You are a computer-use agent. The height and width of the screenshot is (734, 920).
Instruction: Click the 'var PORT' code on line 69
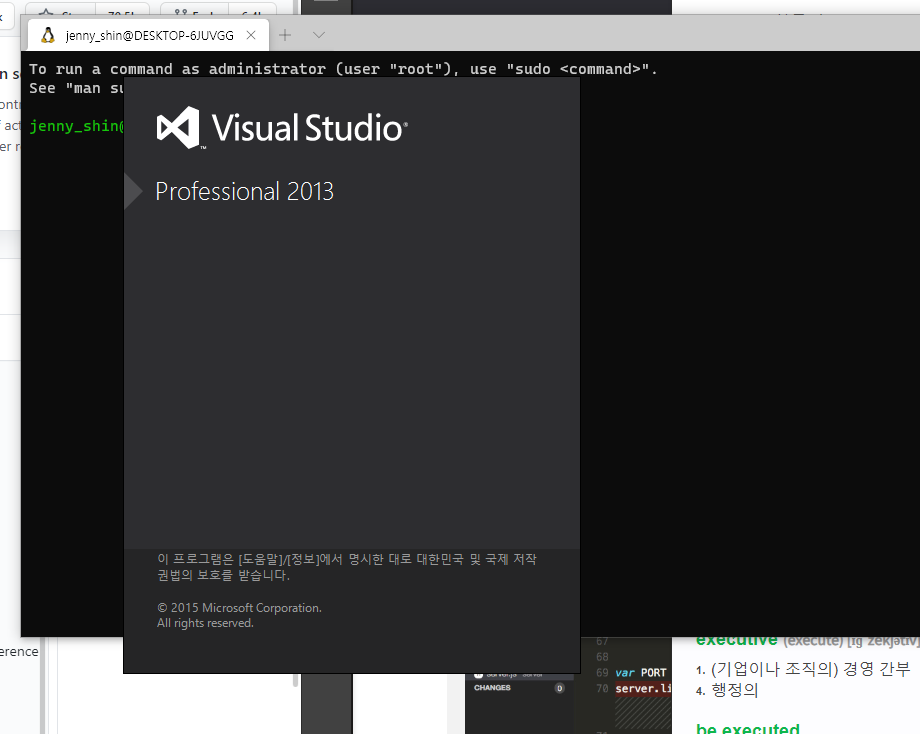coord(641,672)
